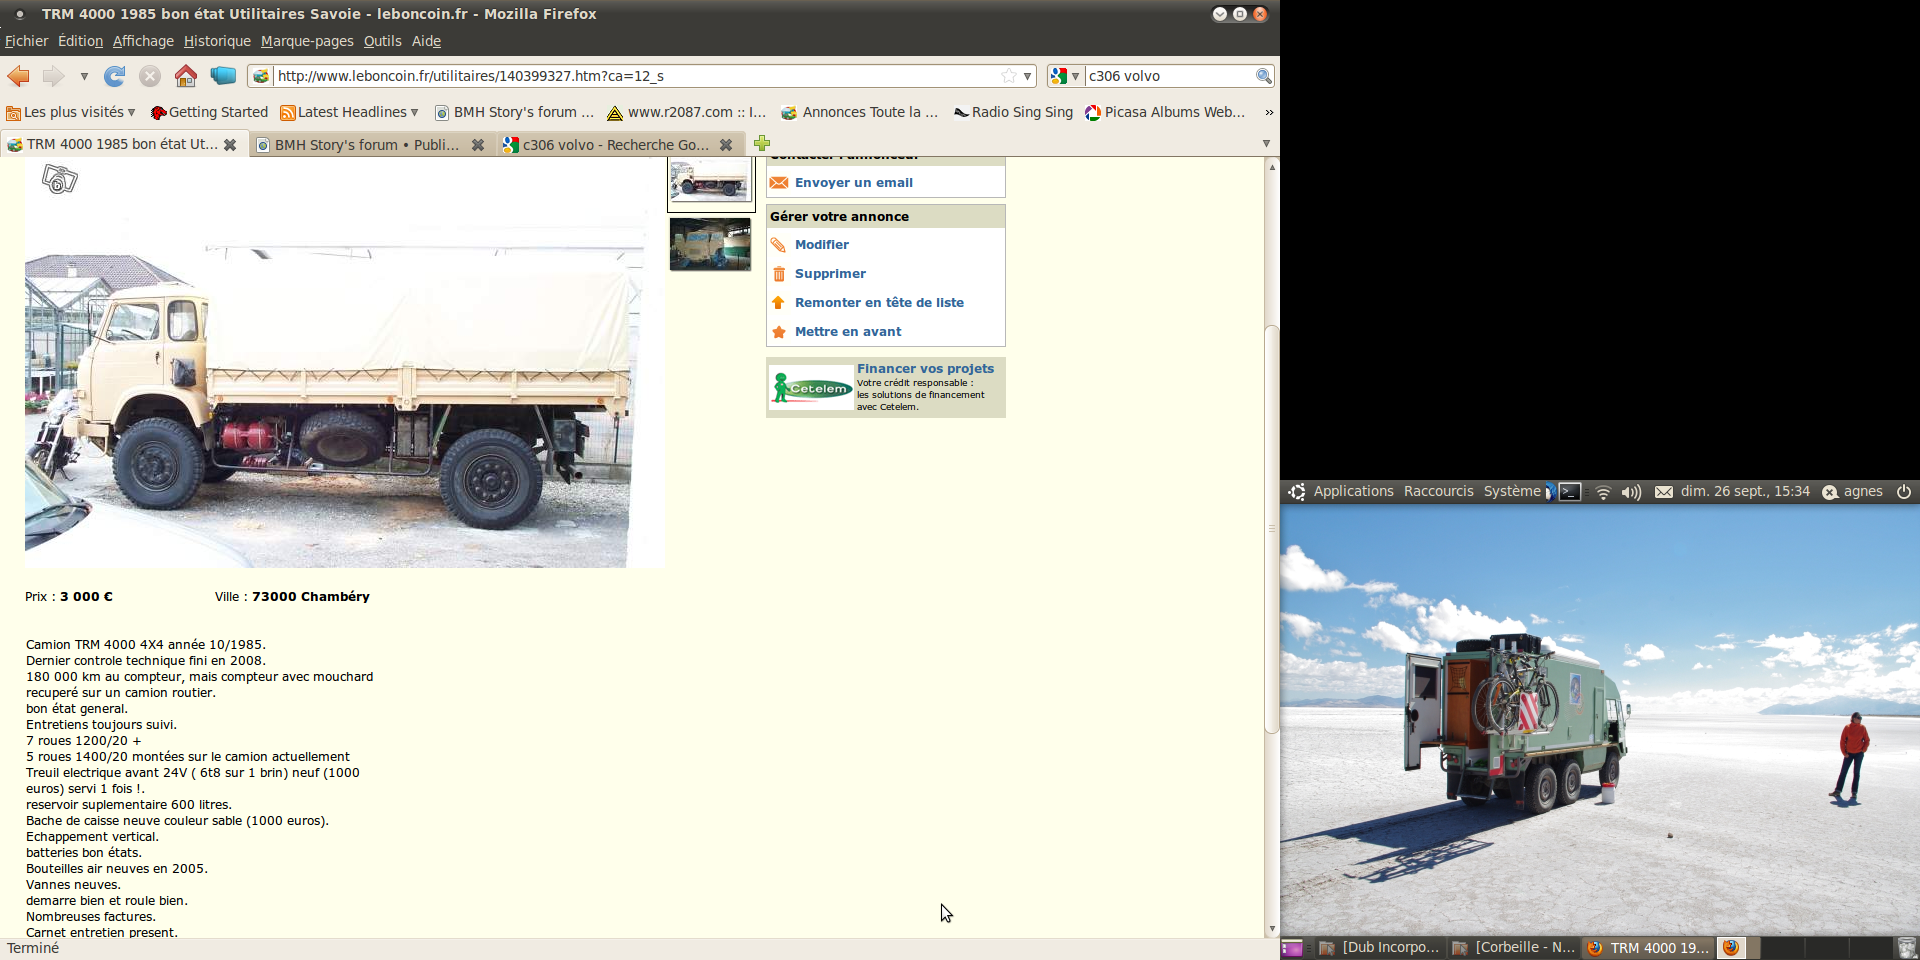The width and height of the screenshot is (1920, 960).
Task: Show more bookmarks with chevron
Action: coord(1269,112)
